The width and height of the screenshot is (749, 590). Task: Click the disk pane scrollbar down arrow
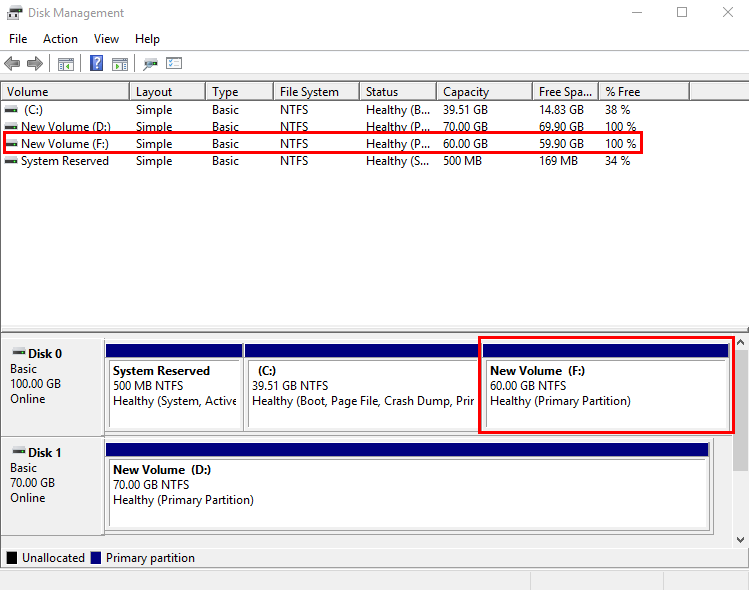740,540
